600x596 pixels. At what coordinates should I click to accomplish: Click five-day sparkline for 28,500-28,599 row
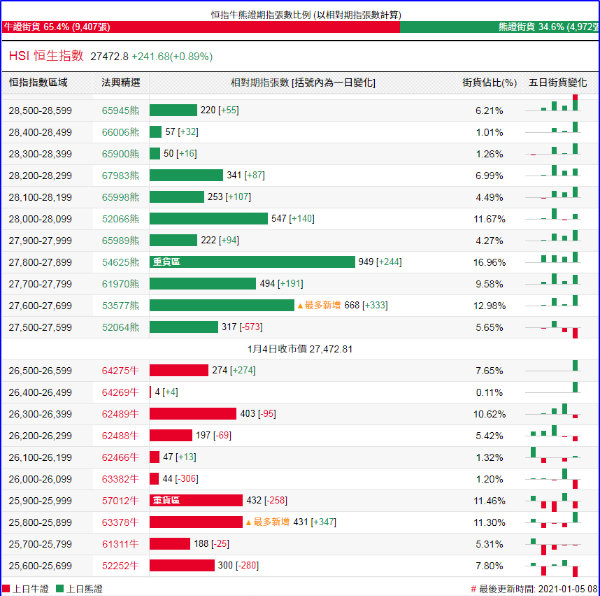point(553,103)
